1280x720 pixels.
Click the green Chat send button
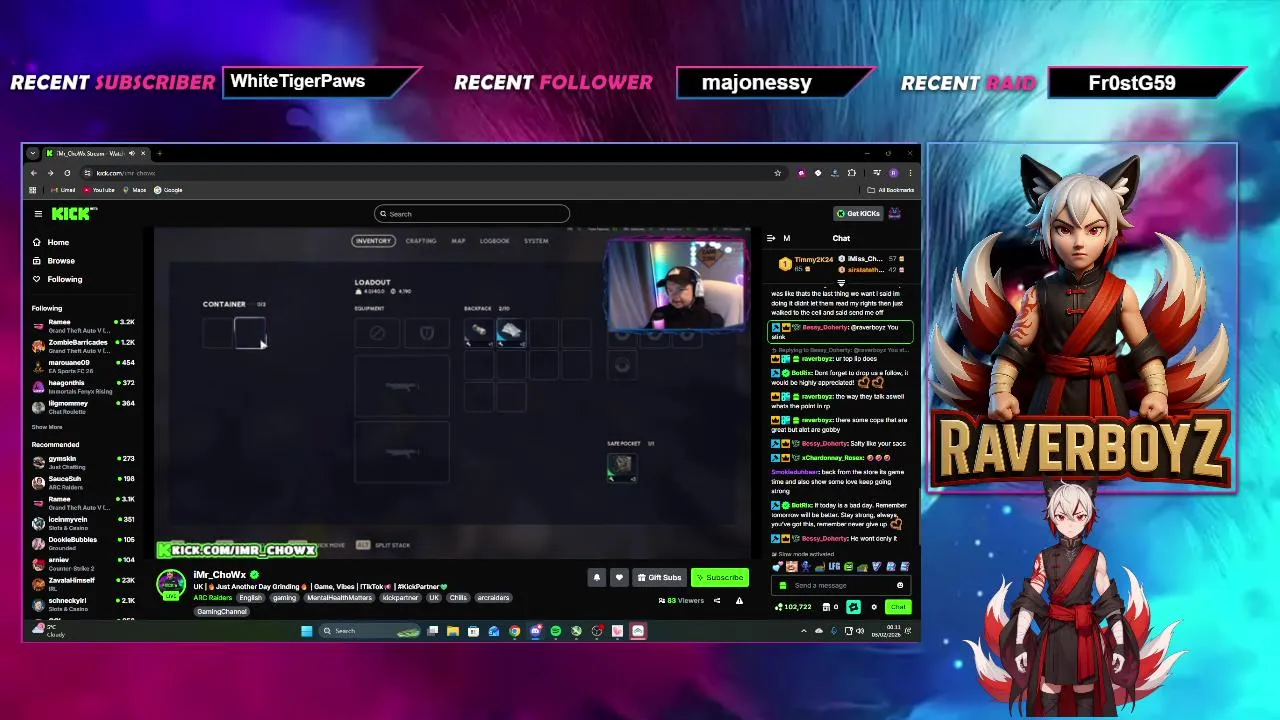click(897, 607)
